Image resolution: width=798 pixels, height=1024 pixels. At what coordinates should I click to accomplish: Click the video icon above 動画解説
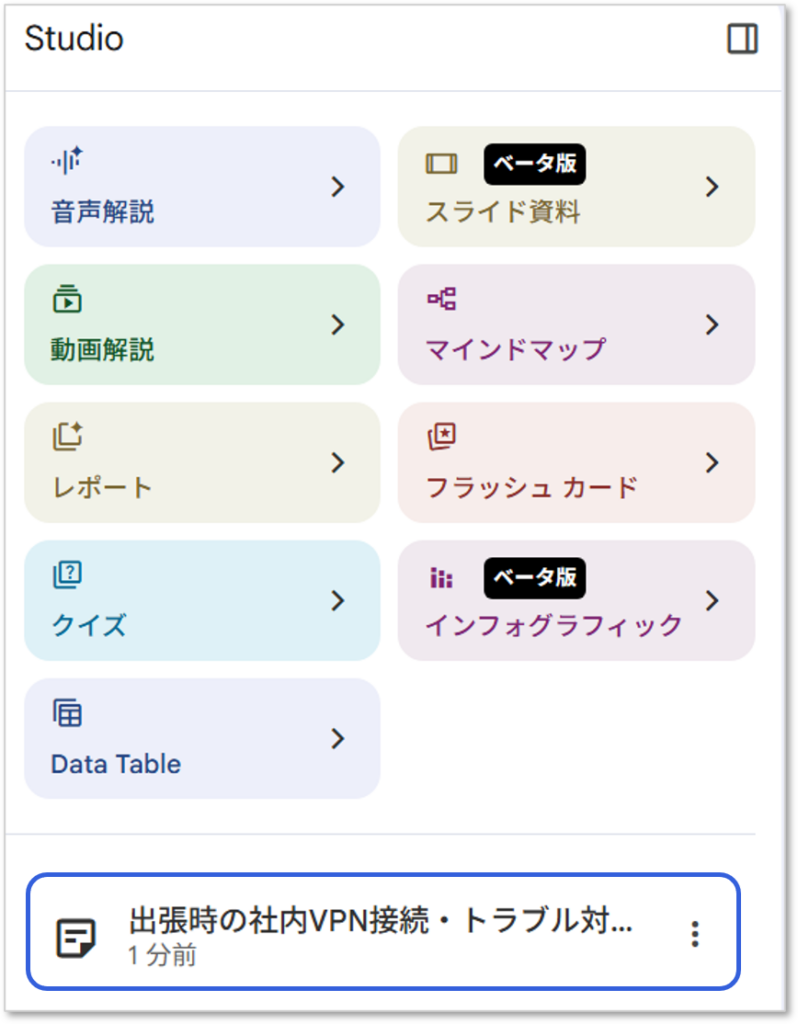tap(67, 299)
